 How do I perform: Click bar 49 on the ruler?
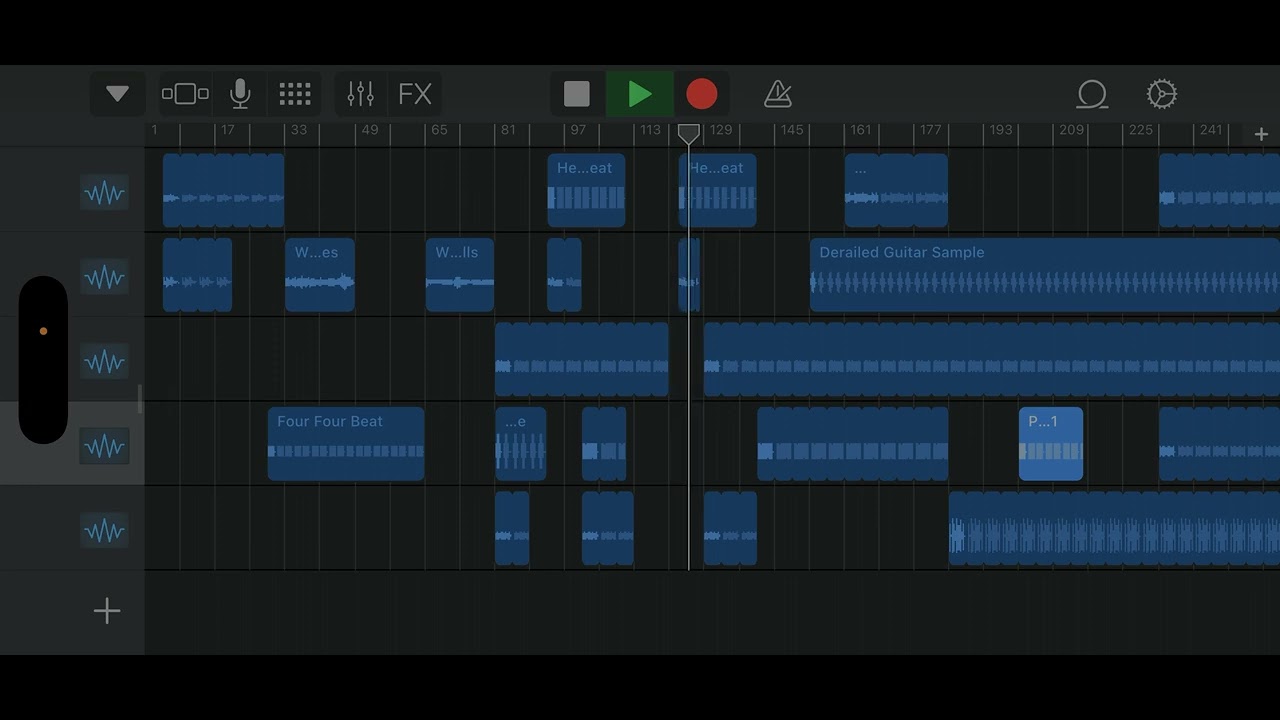click(370, 130)
